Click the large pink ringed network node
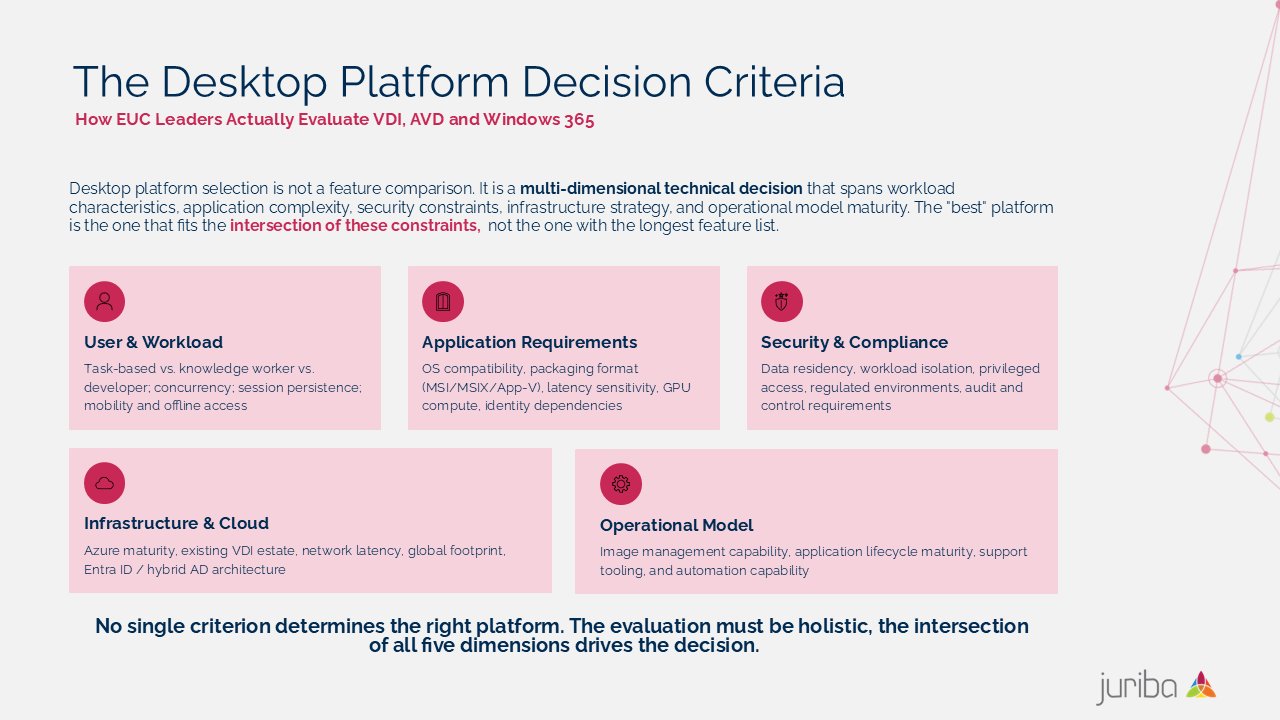 click(x=1217, y=379)
